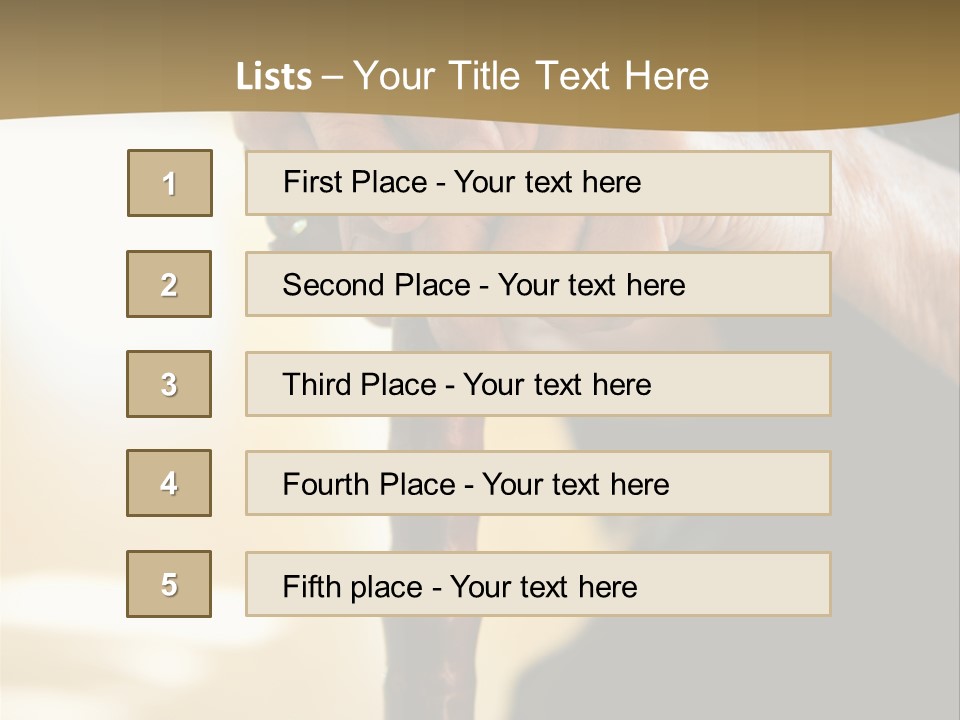Click the number 5 box
The height and width of the screenshot is (720, 960).
click(169, 584)
